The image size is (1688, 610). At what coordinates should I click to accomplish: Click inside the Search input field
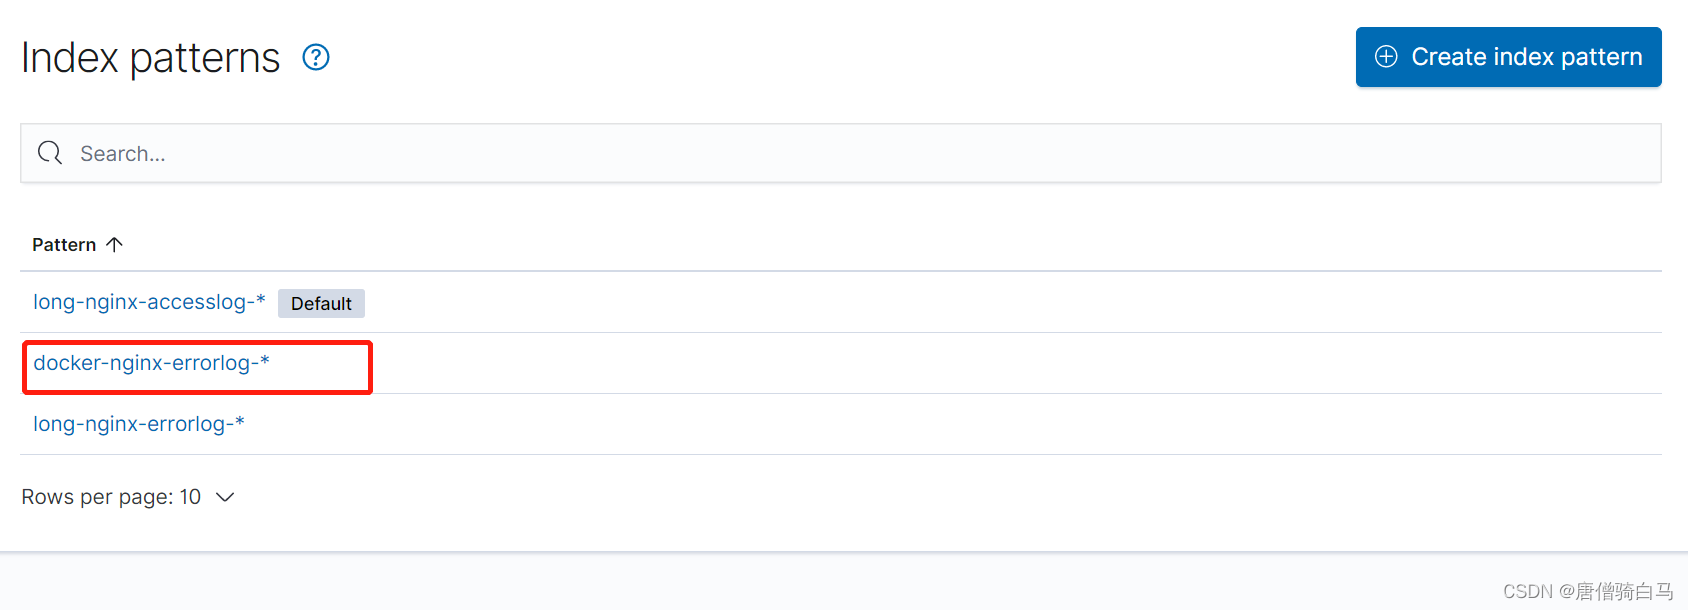tap(400, 153)
